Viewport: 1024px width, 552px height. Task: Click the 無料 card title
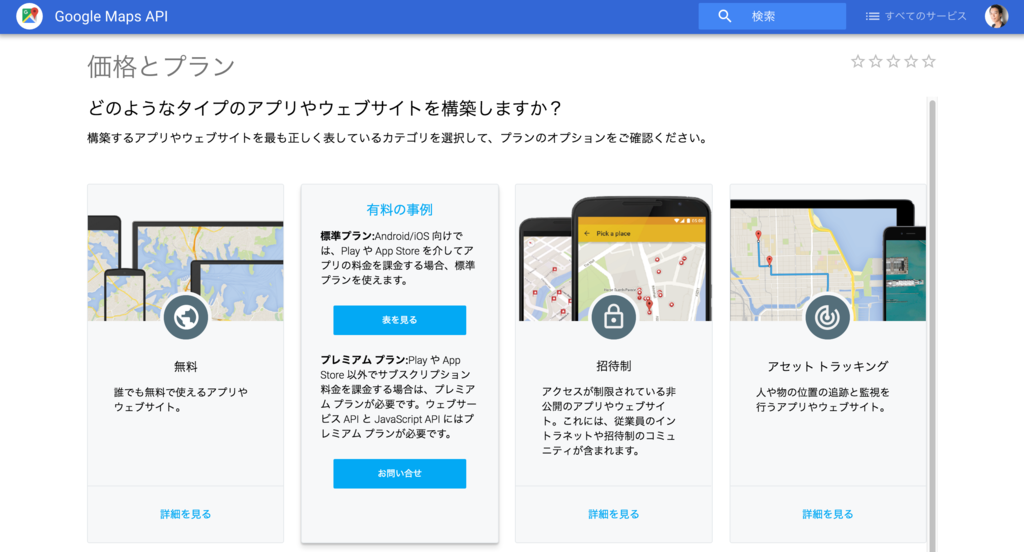tap(185, 366)
